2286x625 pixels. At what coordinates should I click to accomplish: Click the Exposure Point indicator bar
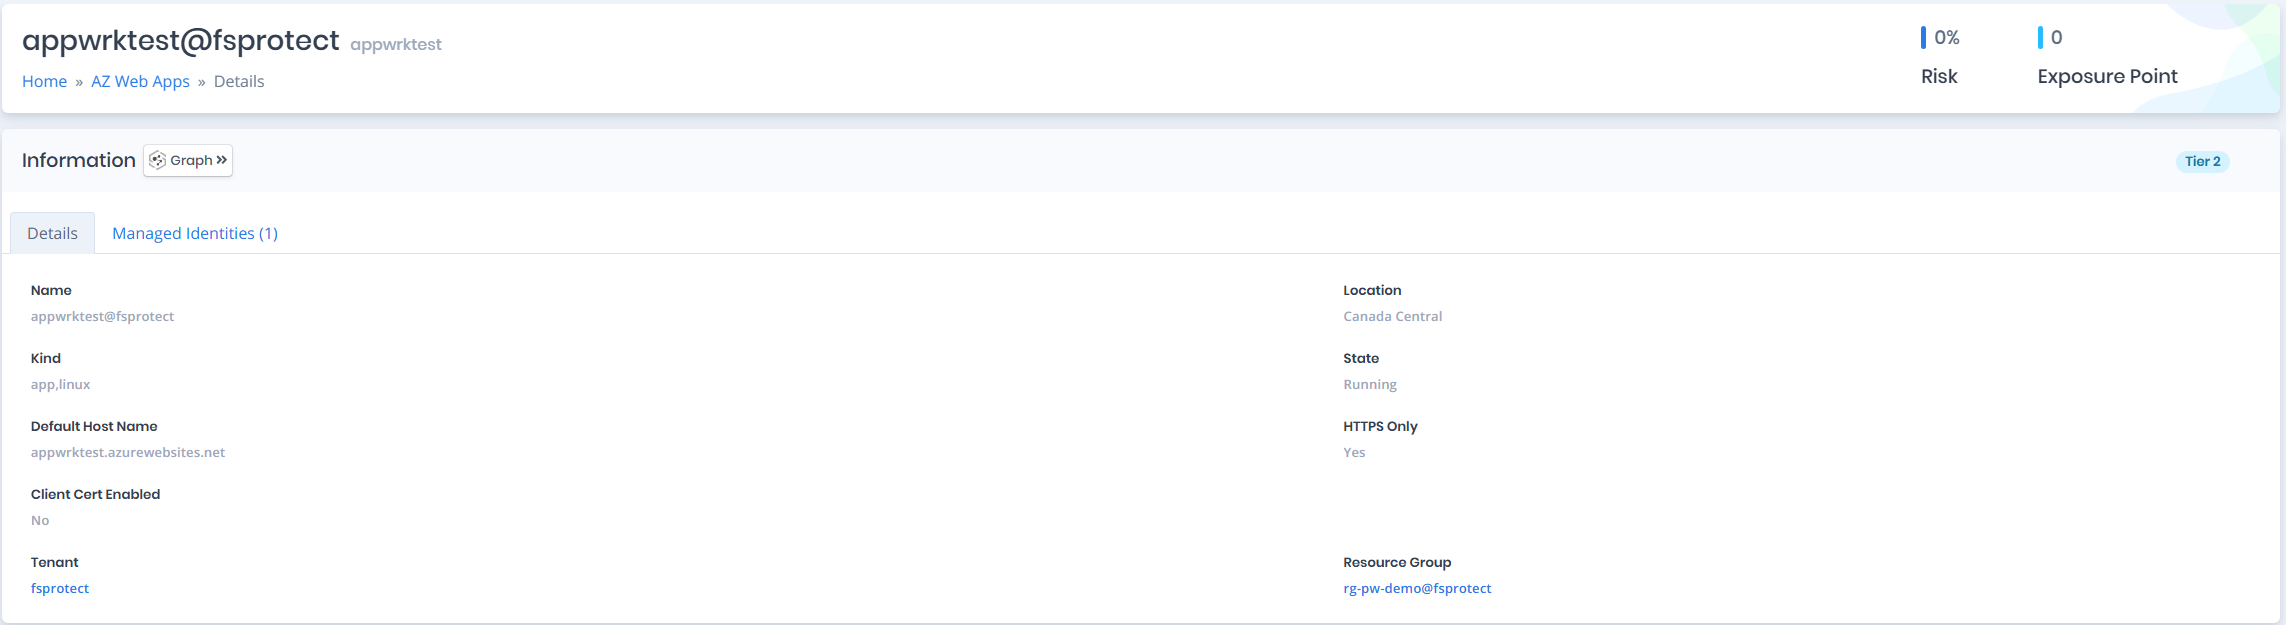pos(2040,37)
